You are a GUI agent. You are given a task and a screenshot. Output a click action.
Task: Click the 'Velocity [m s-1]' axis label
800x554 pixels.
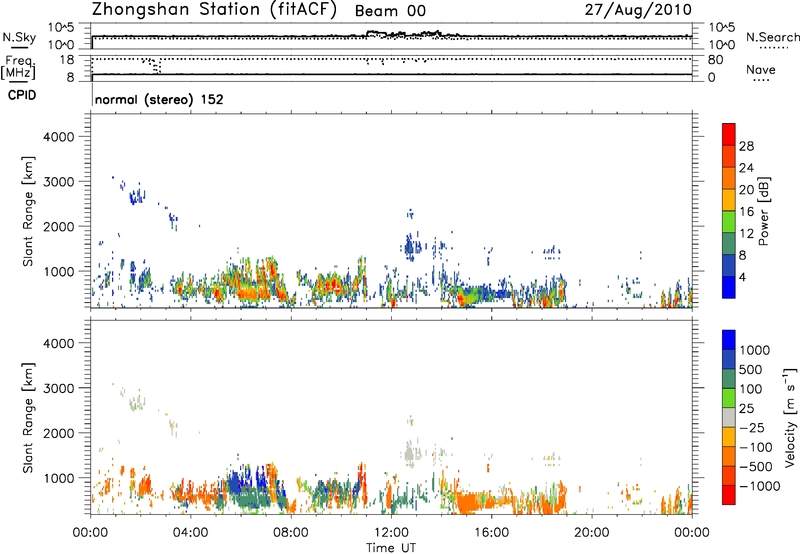coord(790,417)
